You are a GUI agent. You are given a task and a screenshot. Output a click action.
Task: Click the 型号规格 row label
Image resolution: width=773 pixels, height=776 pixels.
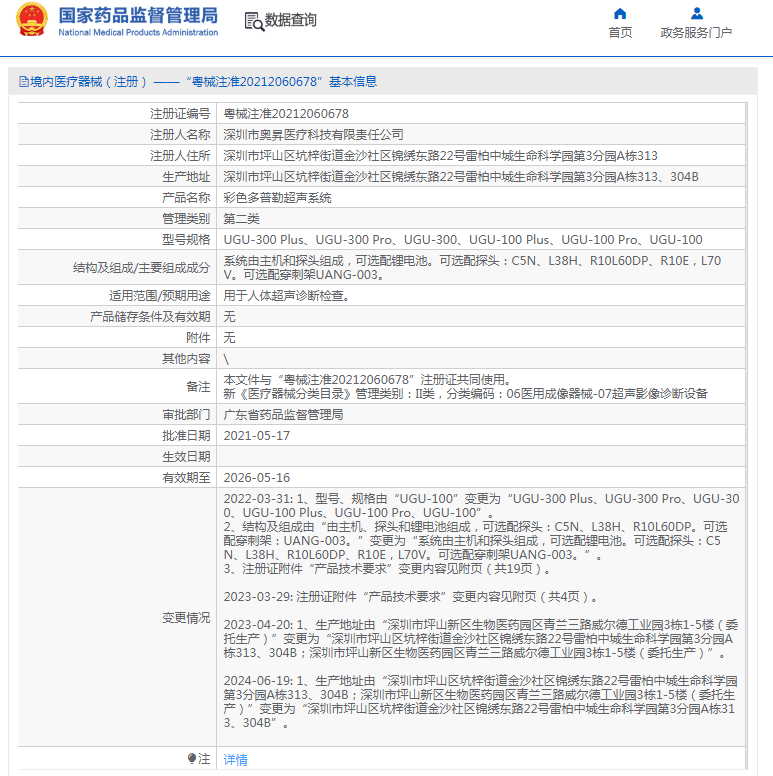click(x=186, y=240)
